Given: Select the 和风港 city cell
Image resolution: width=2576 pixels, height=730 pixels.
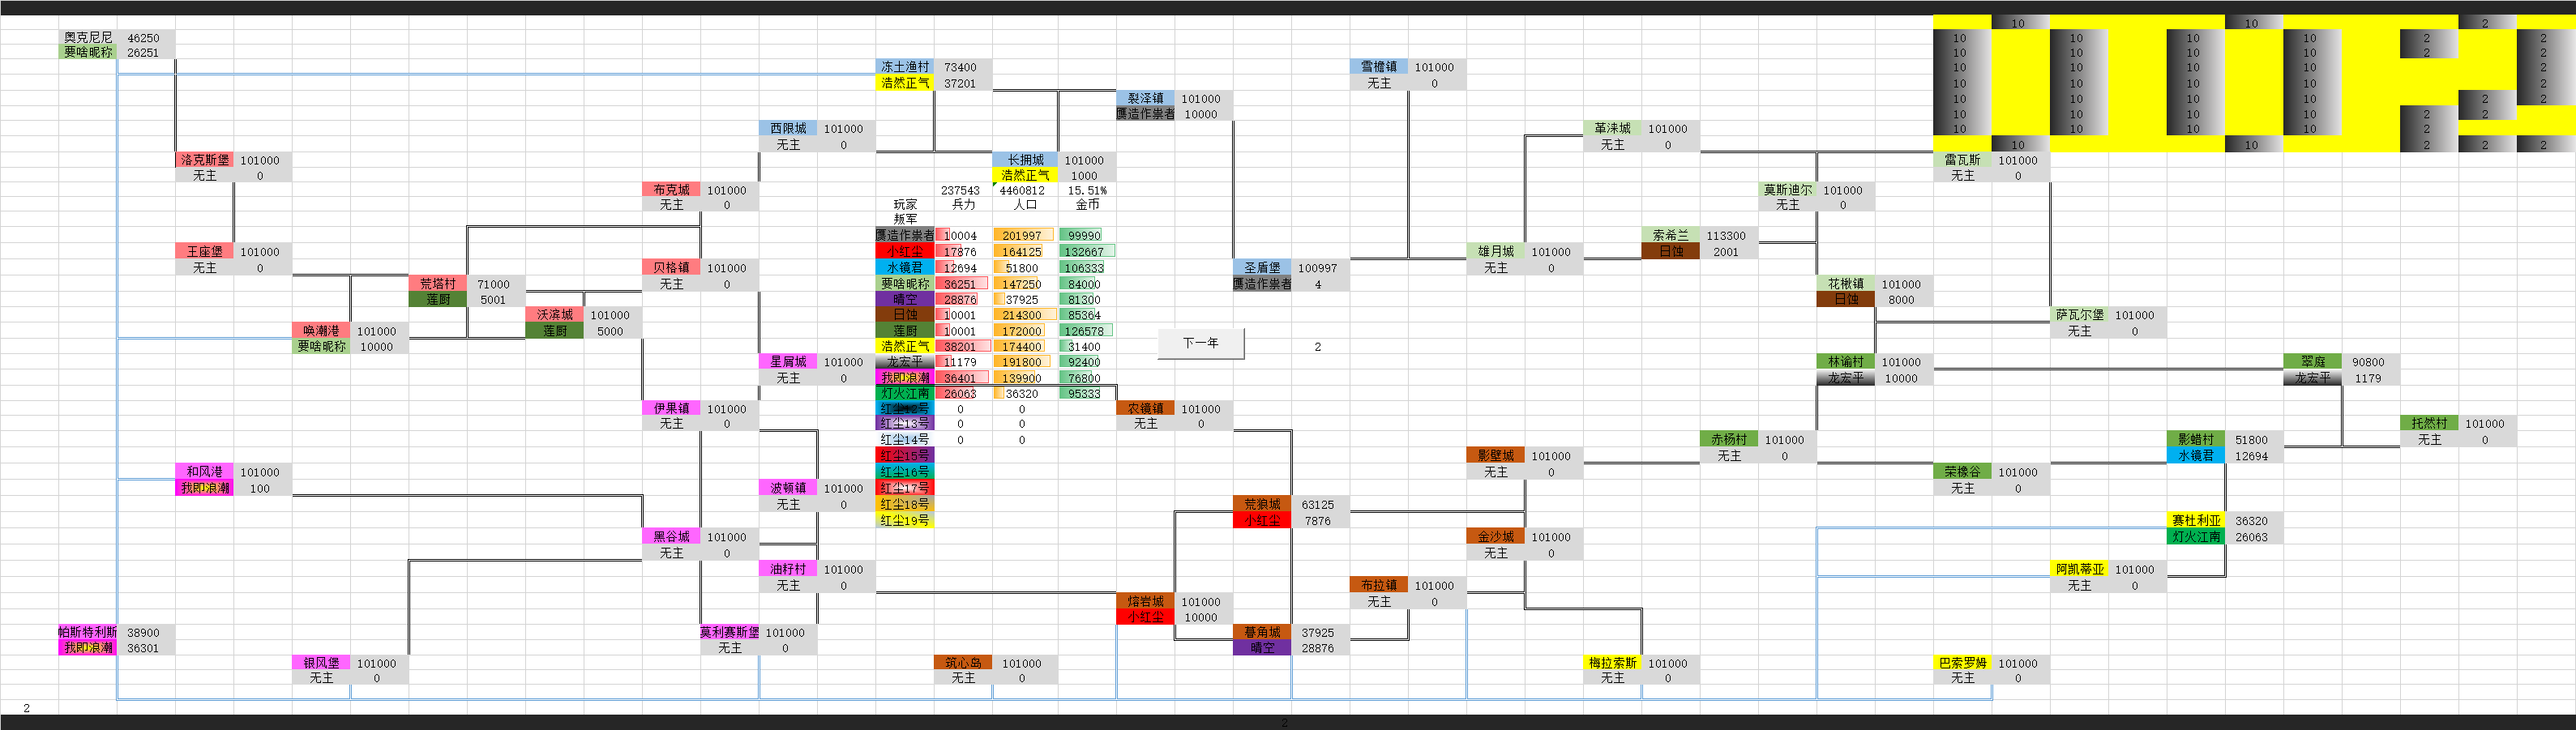Looking at the screenshot, I should 204,472.
